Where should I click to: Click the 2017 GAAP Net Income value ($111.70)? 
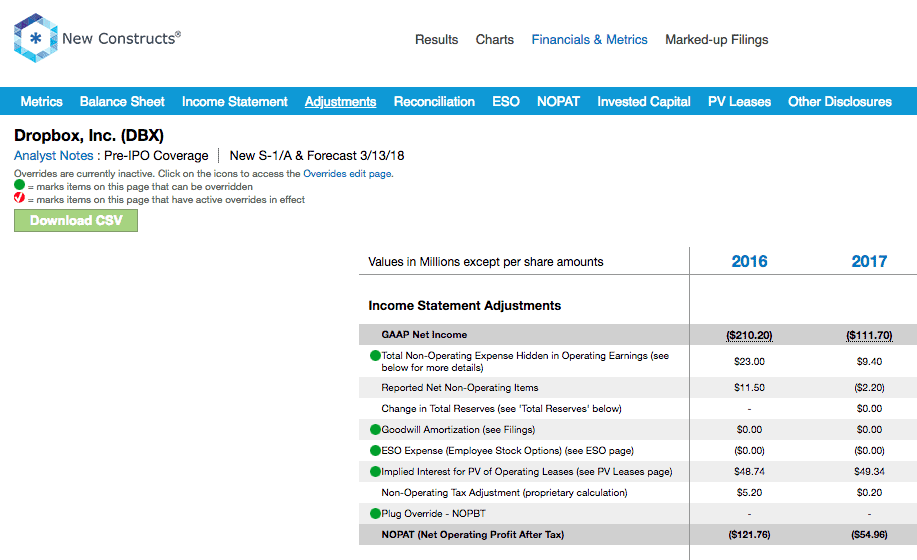pos(869,336)
